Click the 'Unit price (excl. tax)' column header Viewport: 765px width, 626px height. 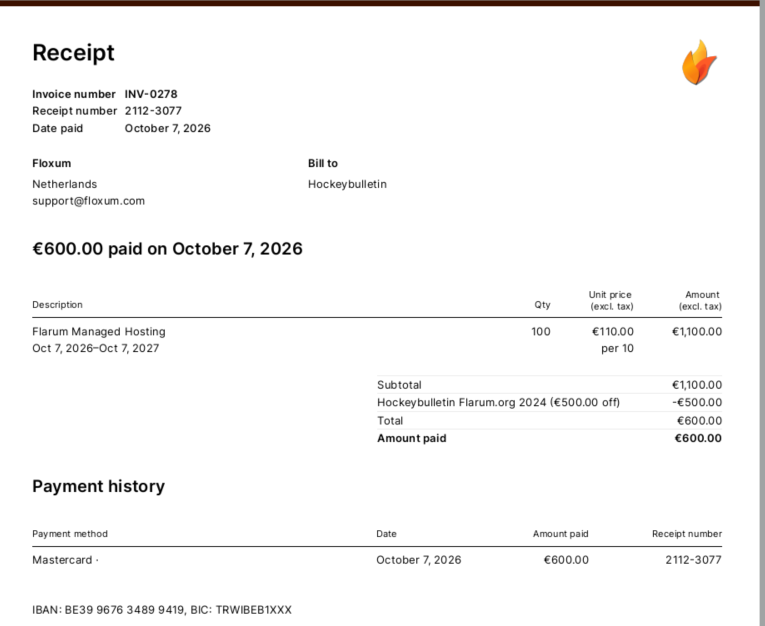point(611,301)
